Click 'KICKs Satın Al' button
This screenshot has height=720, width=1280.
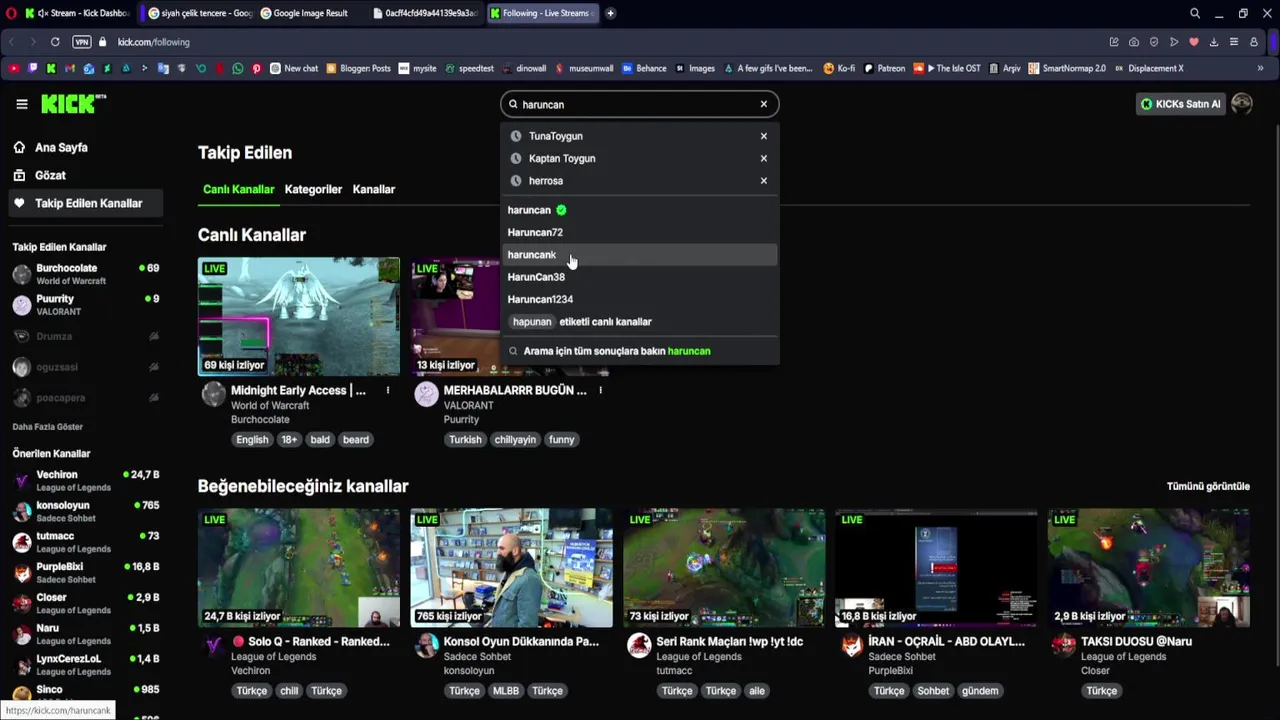[x=1181, y=104]
